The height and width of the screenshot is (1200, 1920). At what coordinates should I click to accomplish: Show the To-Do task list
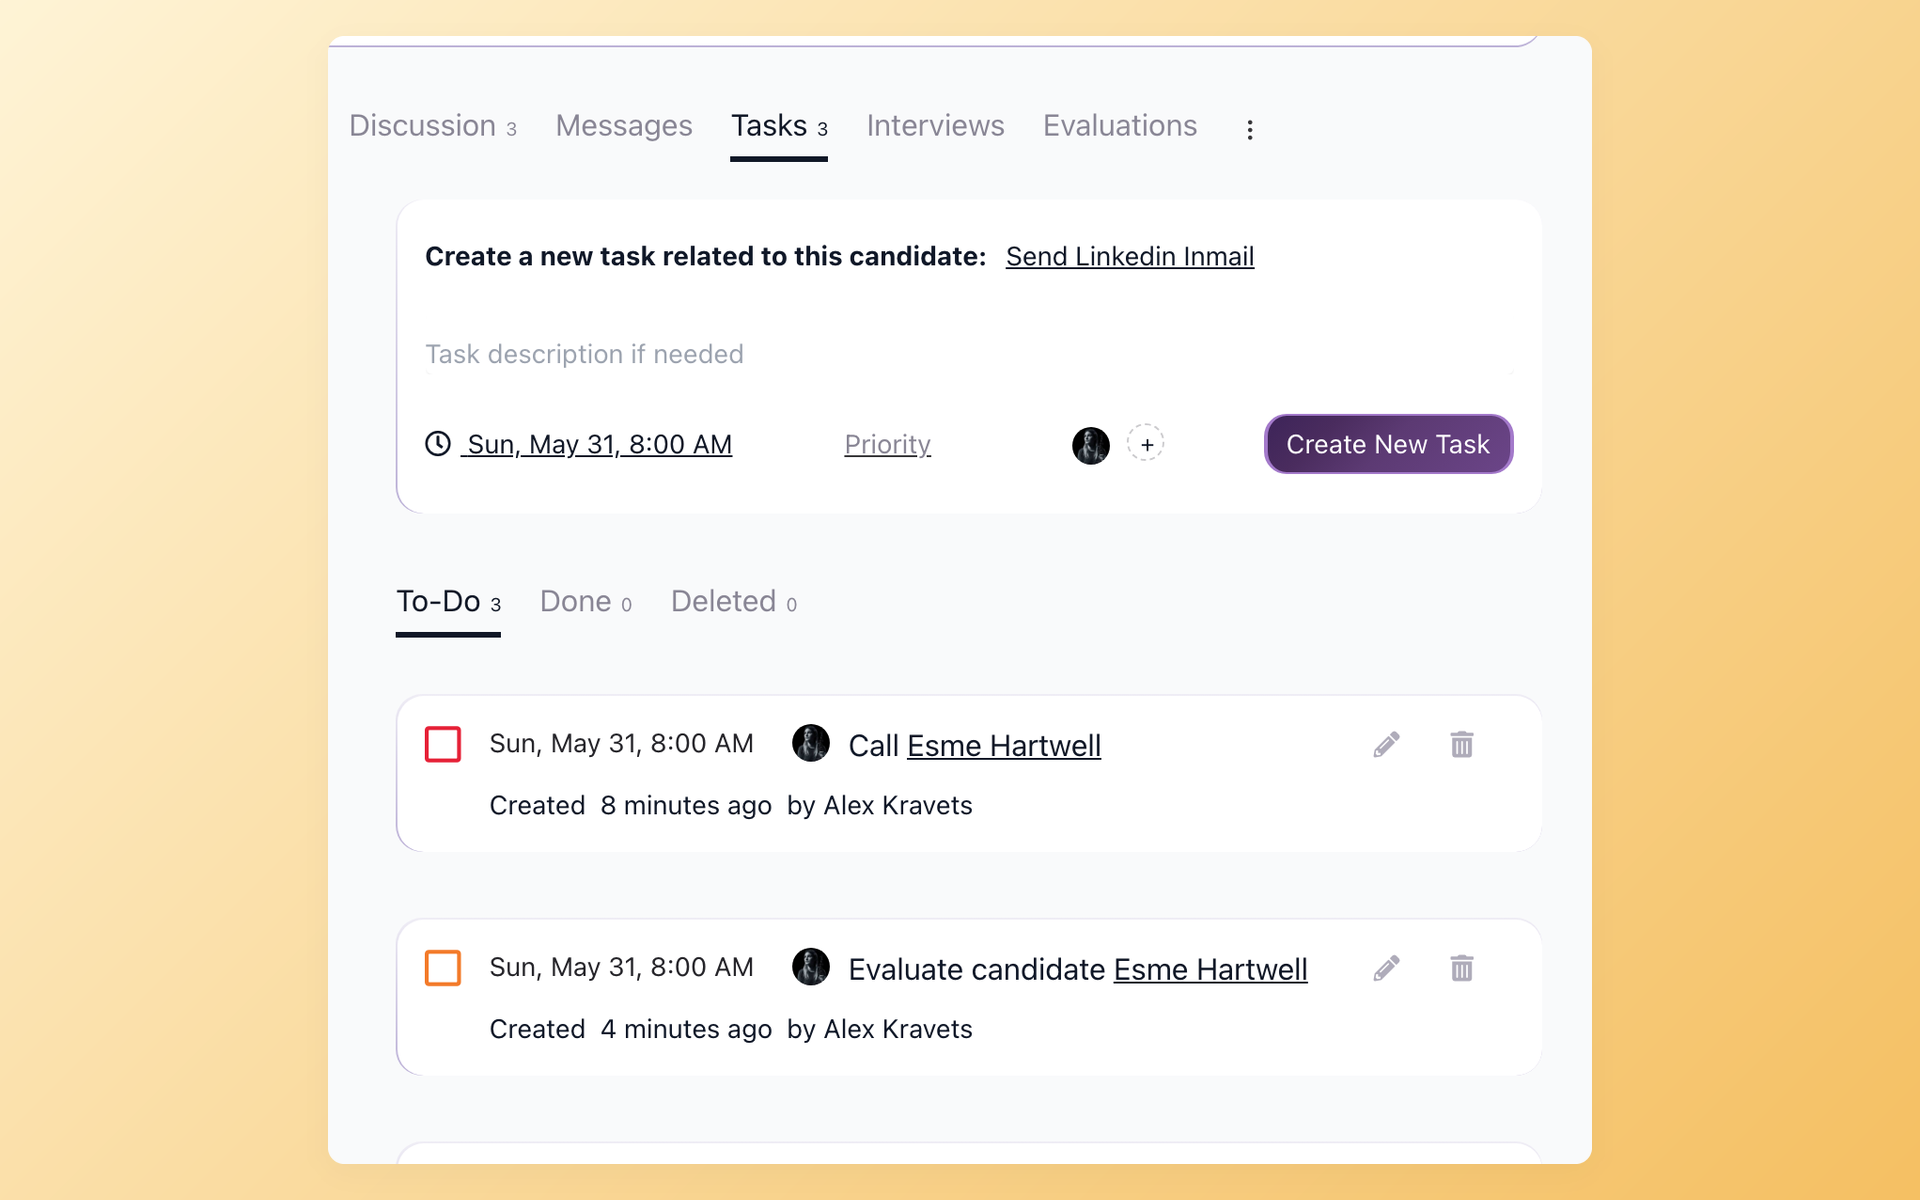coord(448,602)
